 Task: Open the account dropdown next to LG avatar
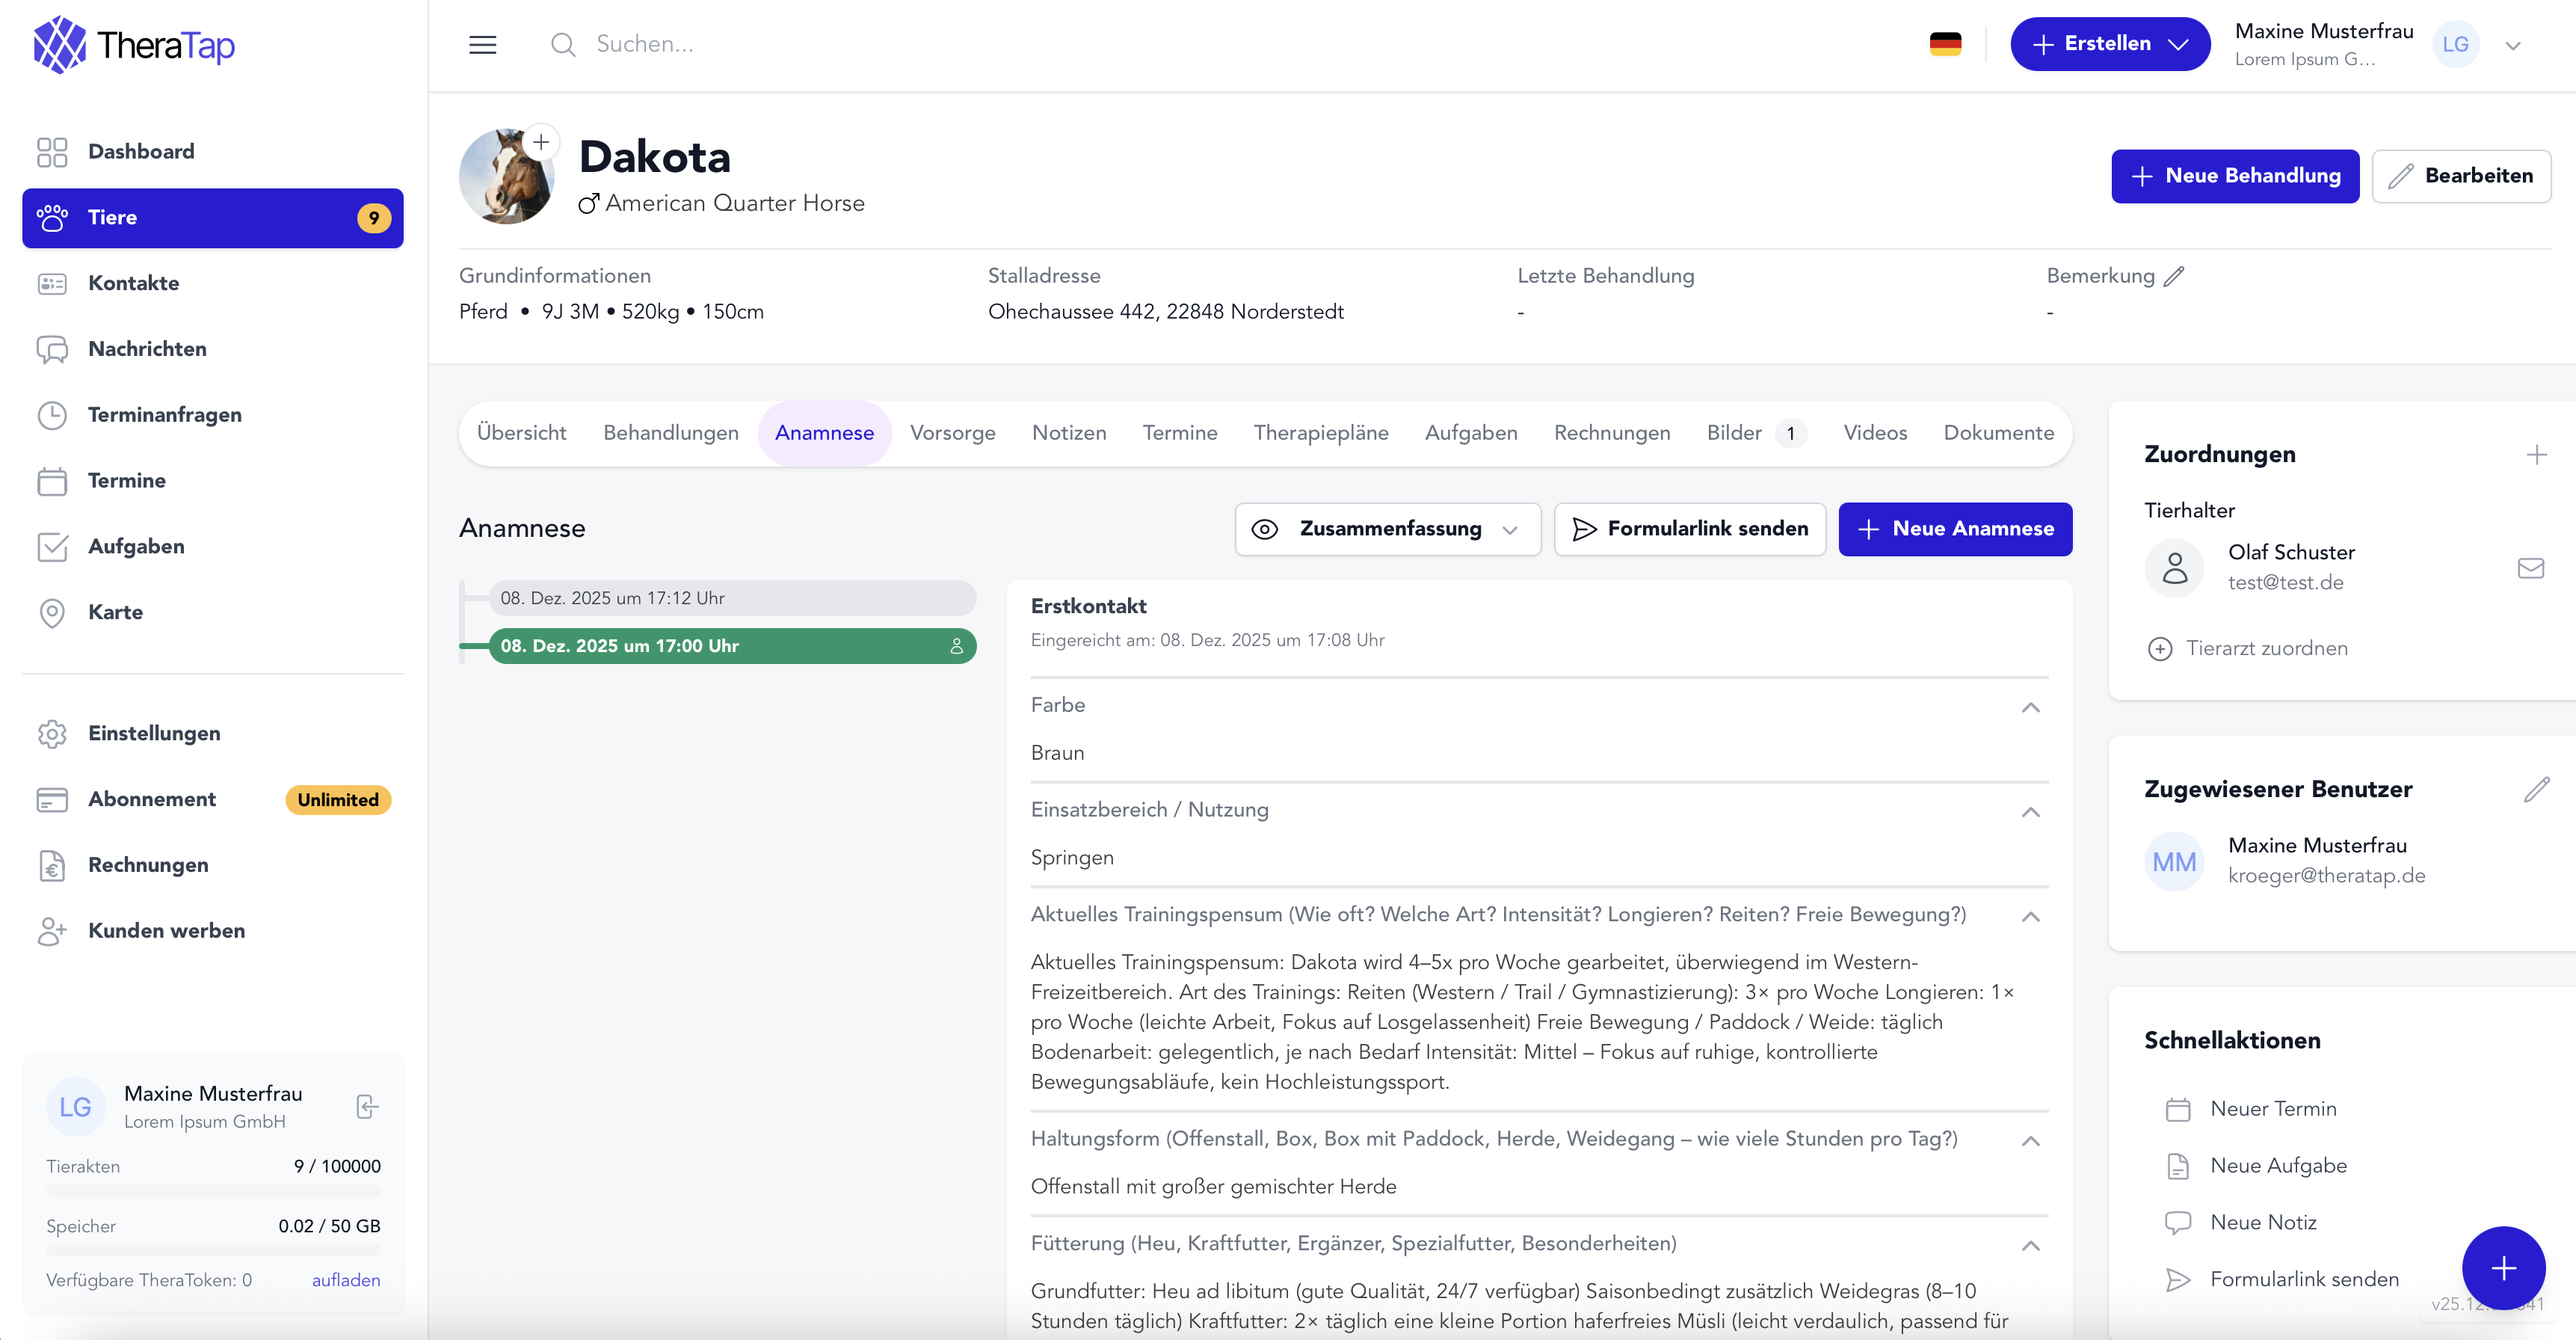tap(2513, 44)
